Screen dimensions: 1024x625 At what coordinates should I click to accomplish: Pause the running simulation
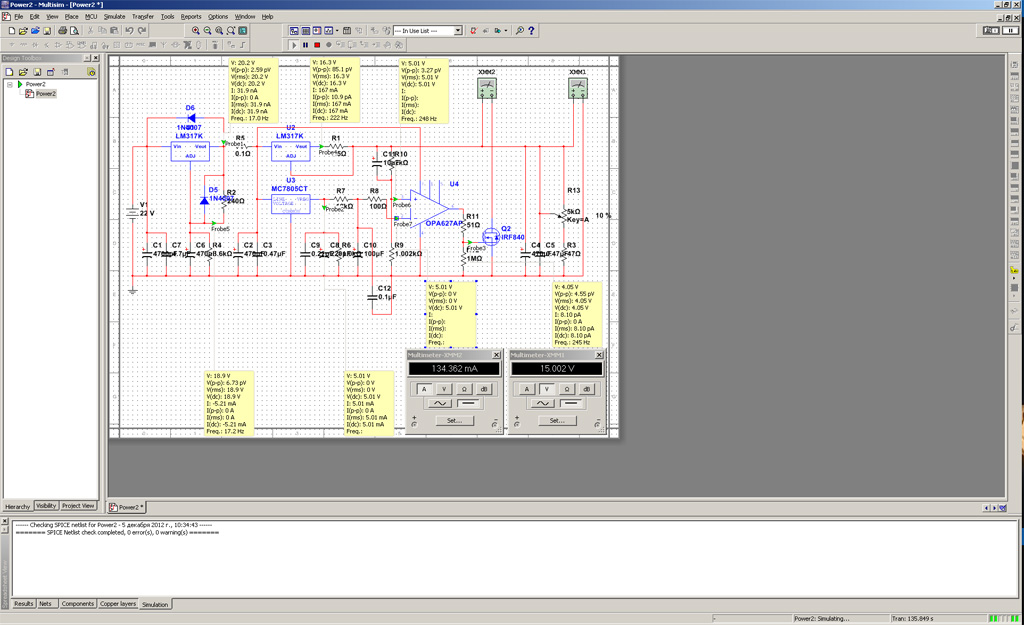pyautogui.click(x=305, y=45)
